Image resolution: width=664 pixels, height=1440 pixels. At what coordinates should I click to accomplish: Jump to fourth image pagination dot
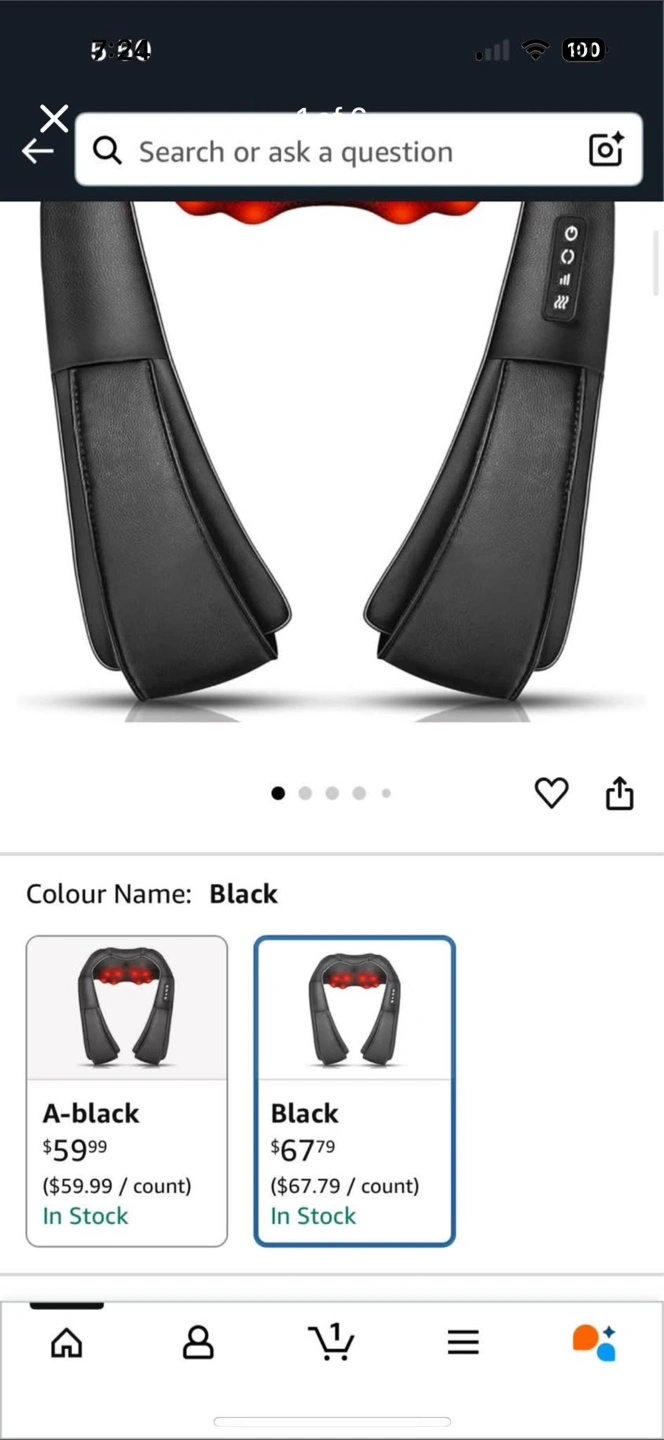click(359, 793)
